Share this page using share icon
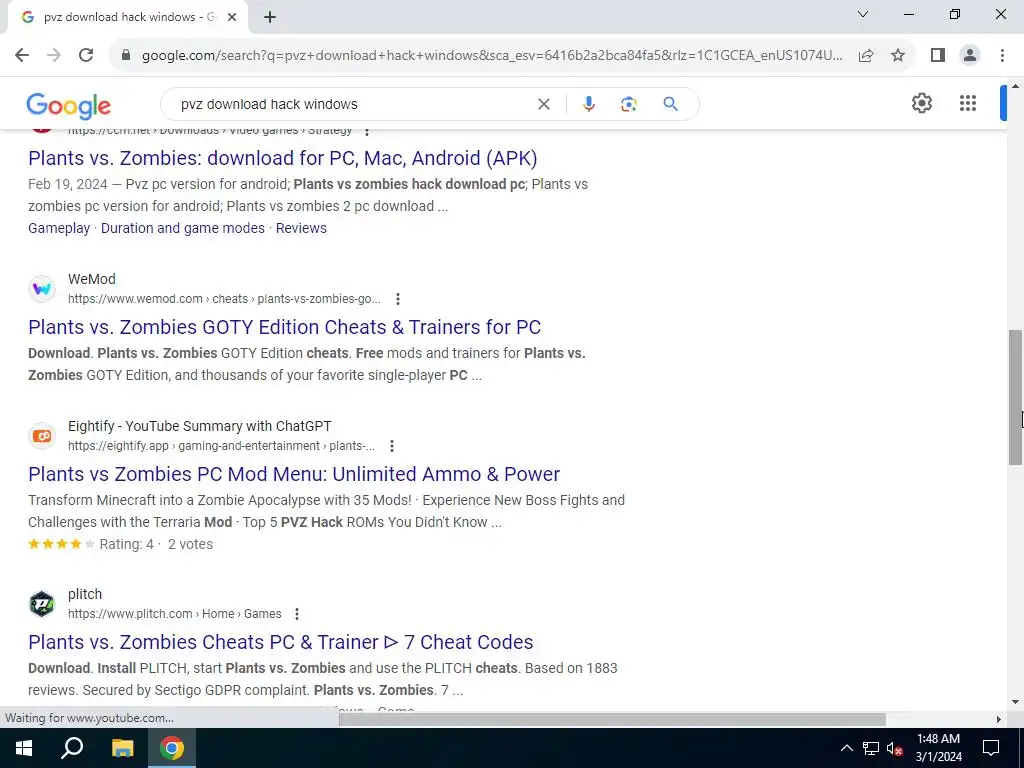The width and height of the screenshot is (1024, 768). click(866, 56)
